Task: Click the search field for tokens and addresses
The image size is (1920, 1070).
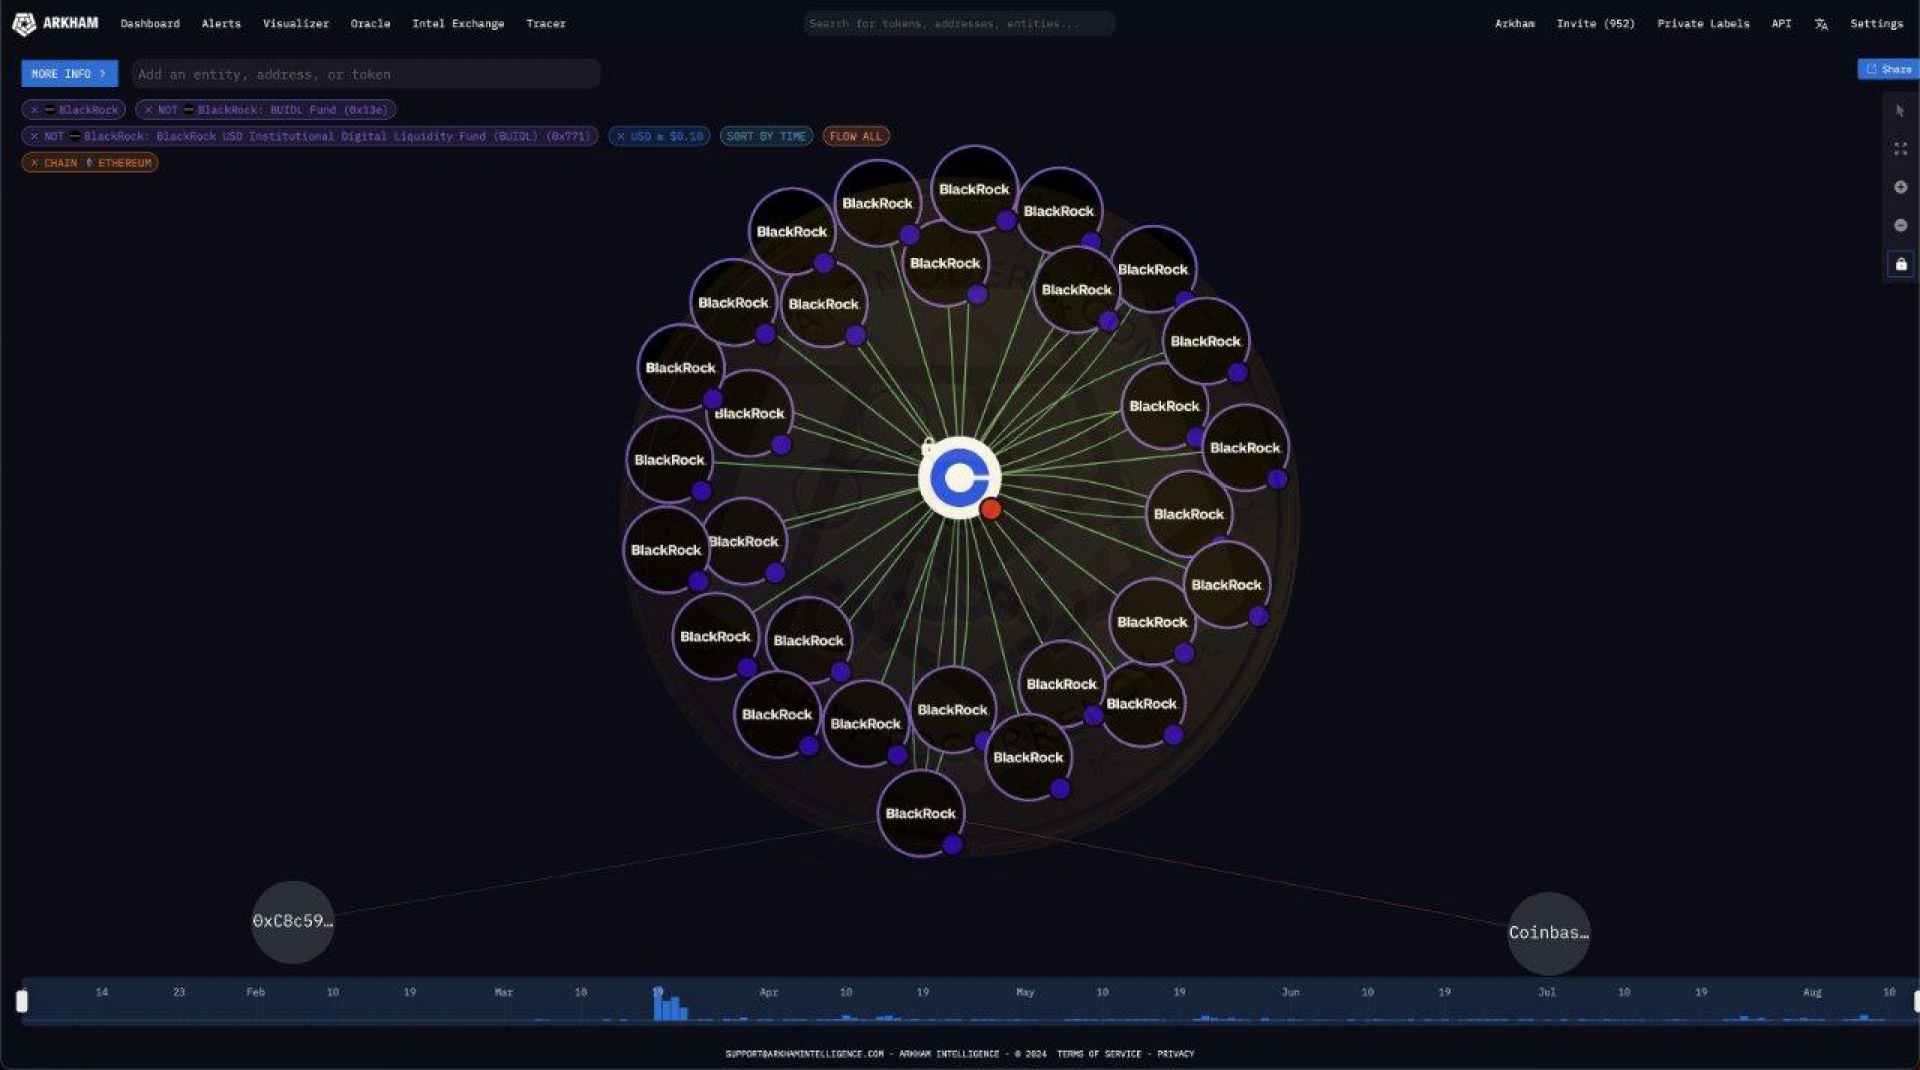Action: pyautogui.click(x=958, y=24)
